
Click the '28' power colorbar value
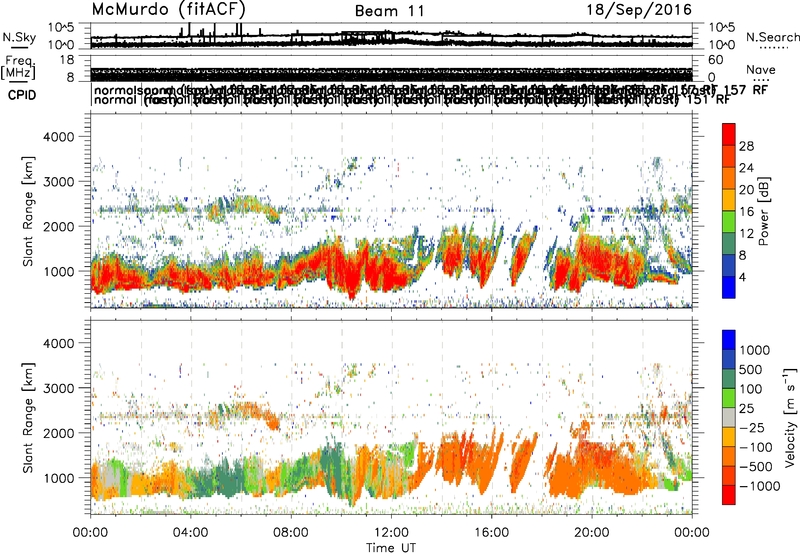[746, 146]
